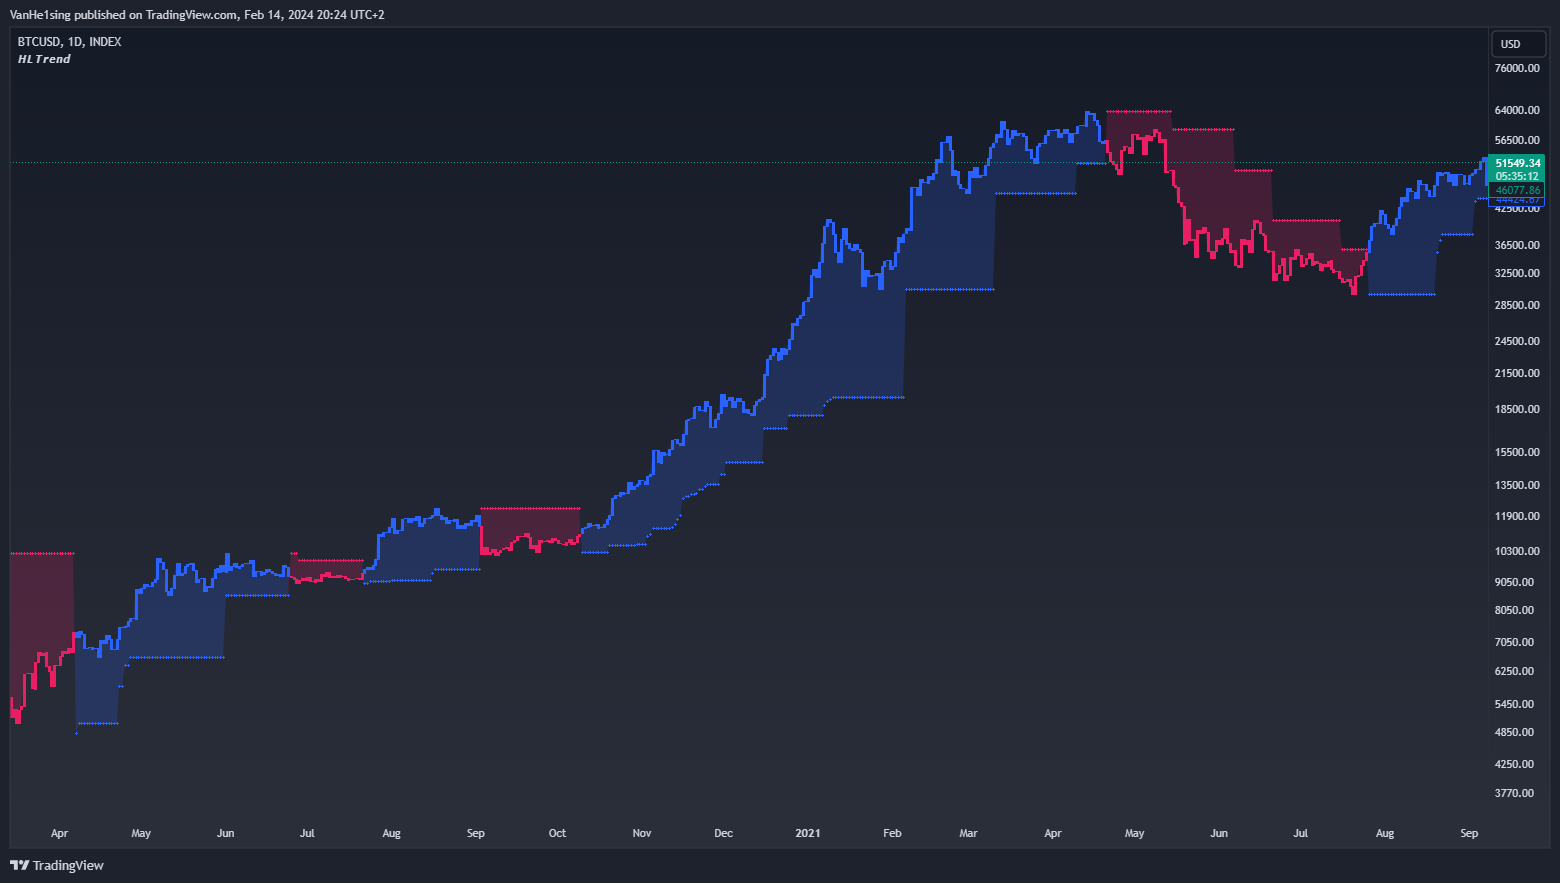Image resolution: width=1560 pixels, height=883 pixels.
Task: Click the bar countdown 05:35:12
Action: coord(1517,176)
